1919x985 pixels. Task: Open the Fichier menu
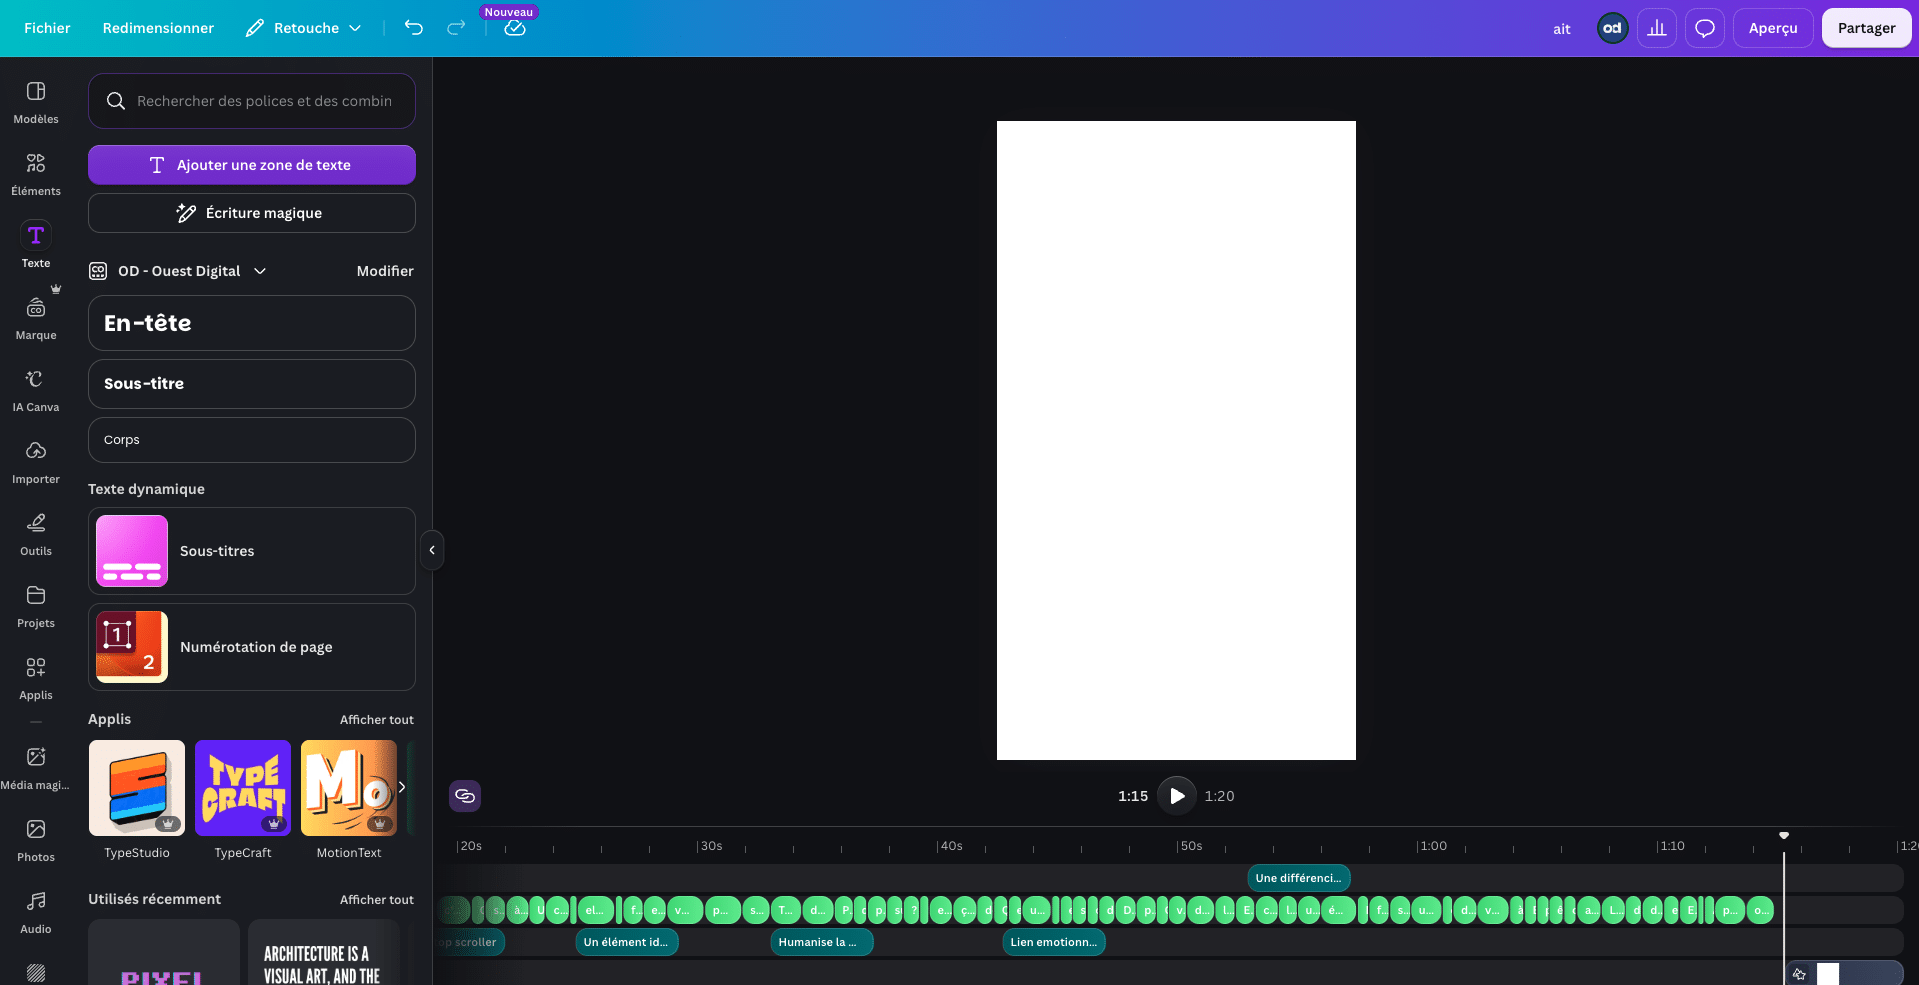point(47,28)
